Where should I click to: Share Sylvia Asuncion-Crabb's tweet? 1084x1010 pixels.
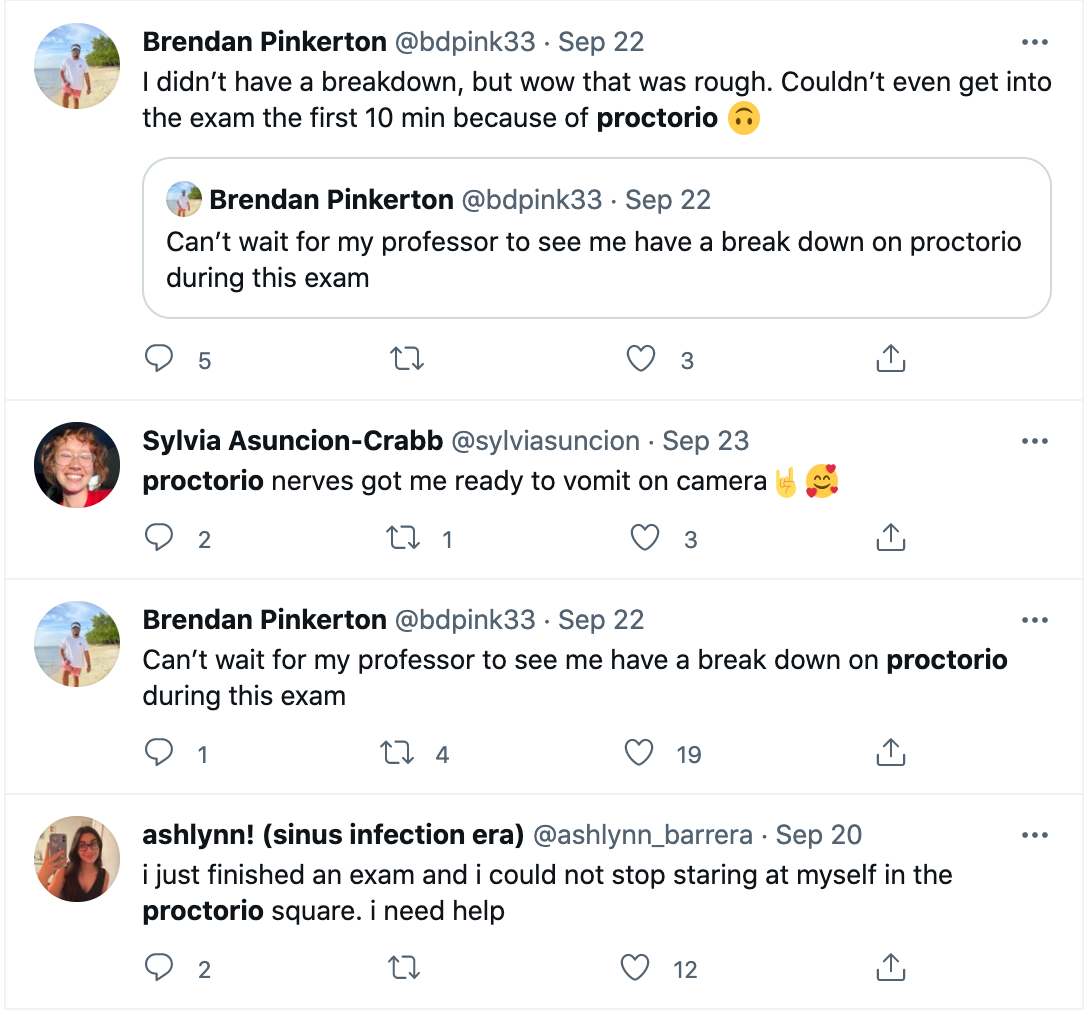pyautogui.click(x=890, y=539)
